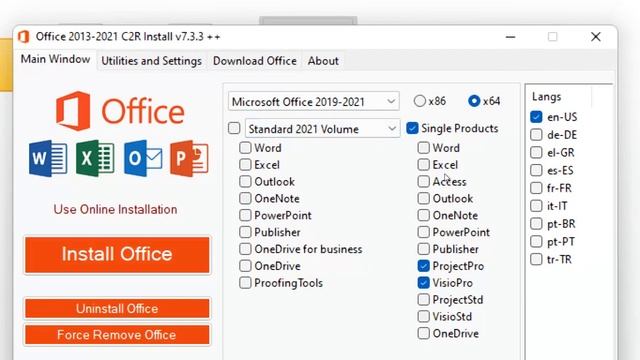The height and width of the screenshot is (360, 640).
Task: Click the Use Online Installation text
Action: (x=116, y=209)
